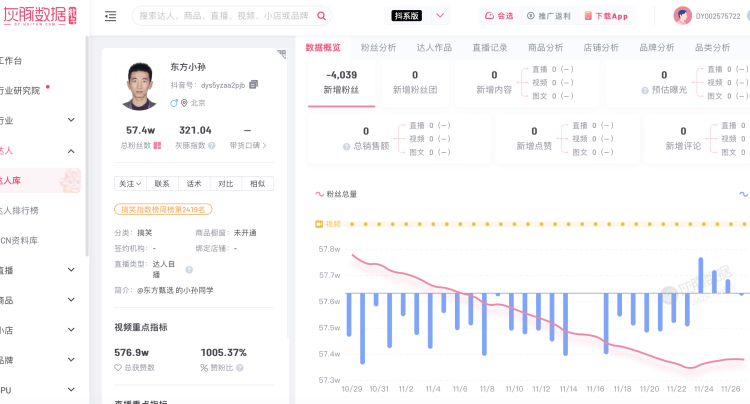This screenshot has width=750, height=404.
Task: Switch to the 直播记录 tab
Action: [490, 47]
